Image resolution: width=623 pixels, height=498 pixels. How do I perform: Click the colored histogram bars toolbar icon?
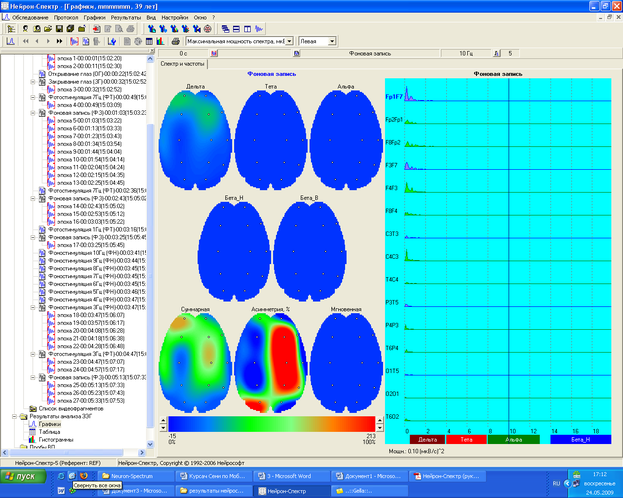(x=160, y=41)
